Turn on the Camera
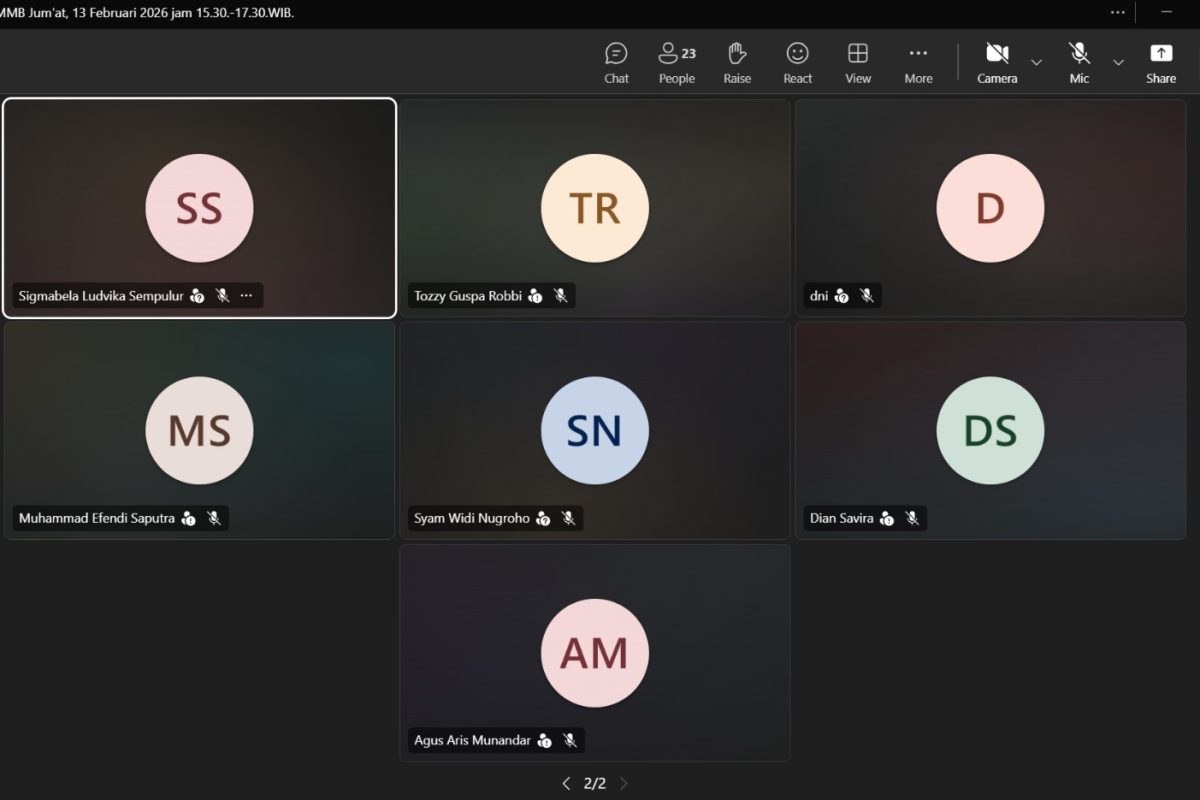 [x=996, y=63]
